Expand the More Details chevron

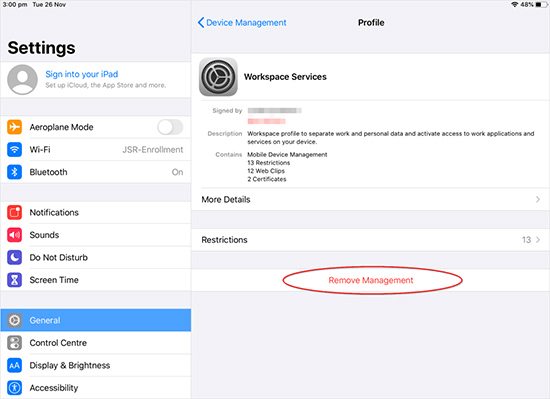(x=538, y=200)
